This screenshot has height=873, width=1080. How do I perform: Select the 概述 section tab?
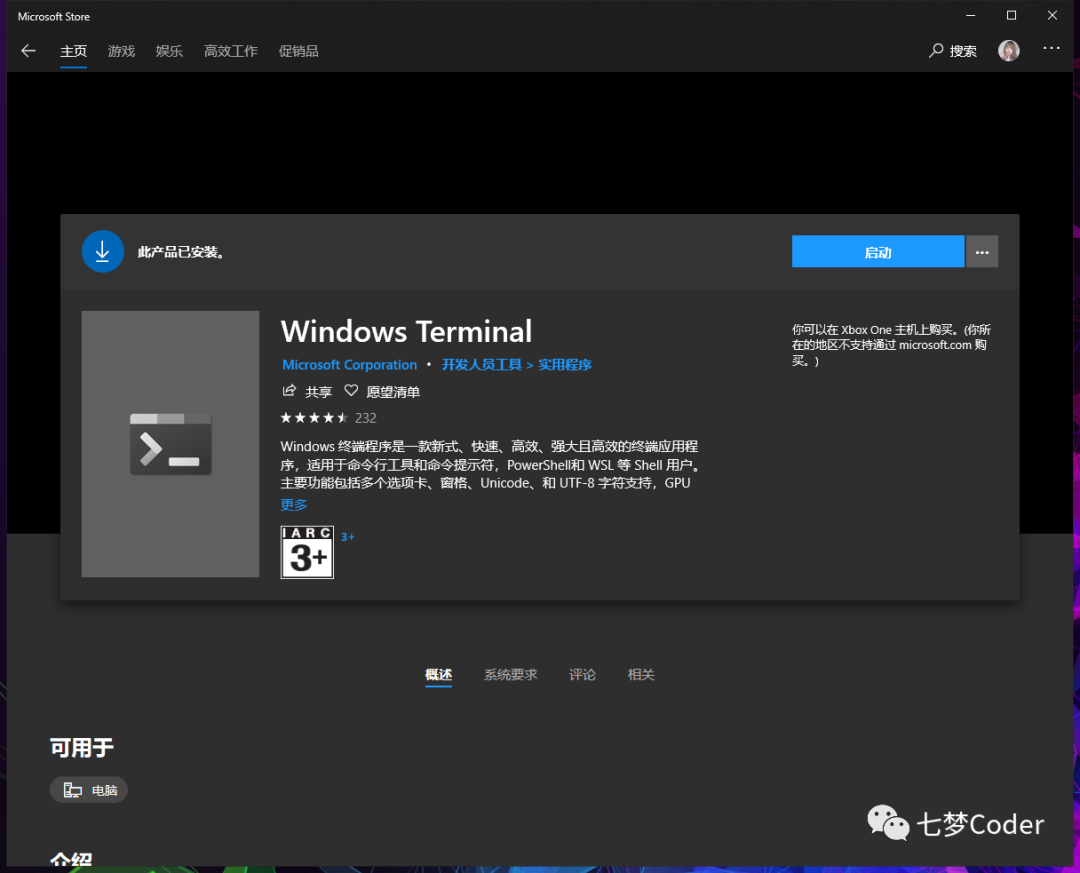(439, 675)
